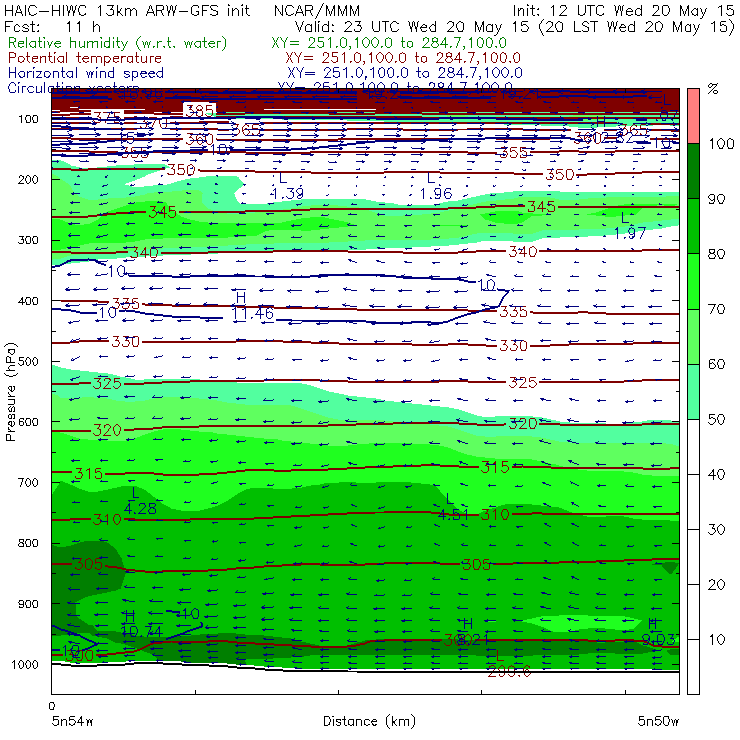Click the wind minimum value "1.96"
The height and width of the screenshot is (740, 740).
click(436, 193)
